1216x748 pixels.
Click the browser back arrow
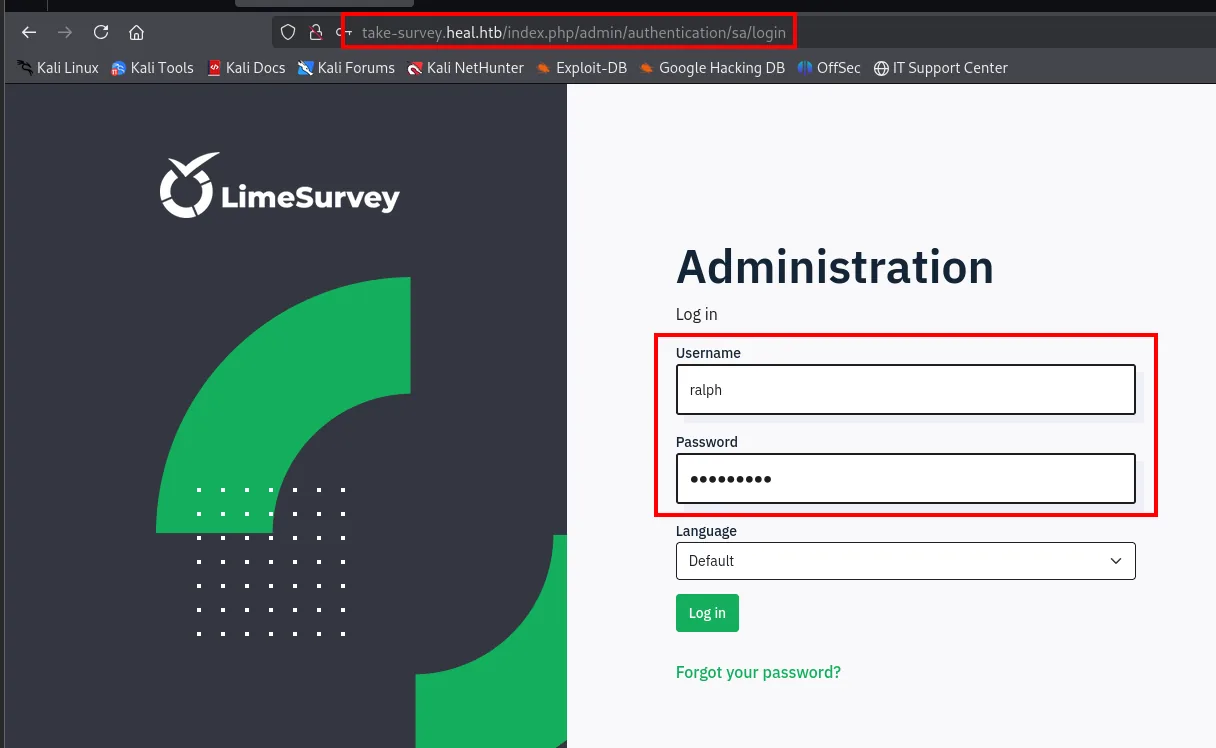click(x=29, y=32)
